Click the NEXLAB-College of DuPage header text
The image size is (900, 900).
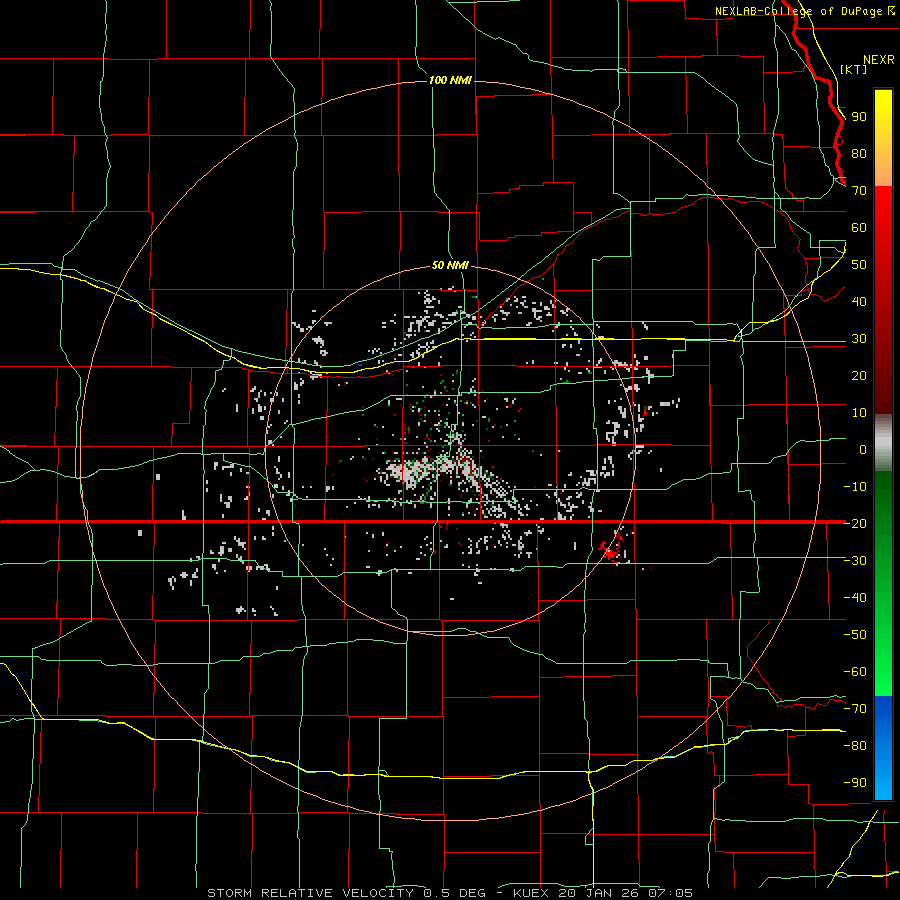(x=800, y=11)
